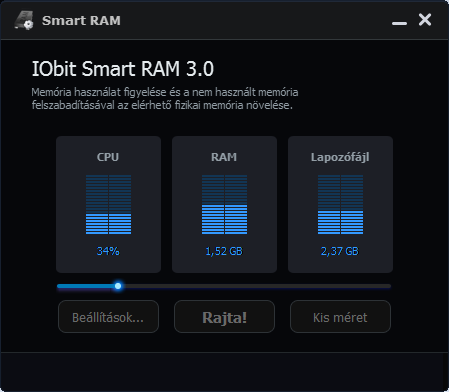Click the RAM panel heading
The image size is (449, 392).
point(224,157)
